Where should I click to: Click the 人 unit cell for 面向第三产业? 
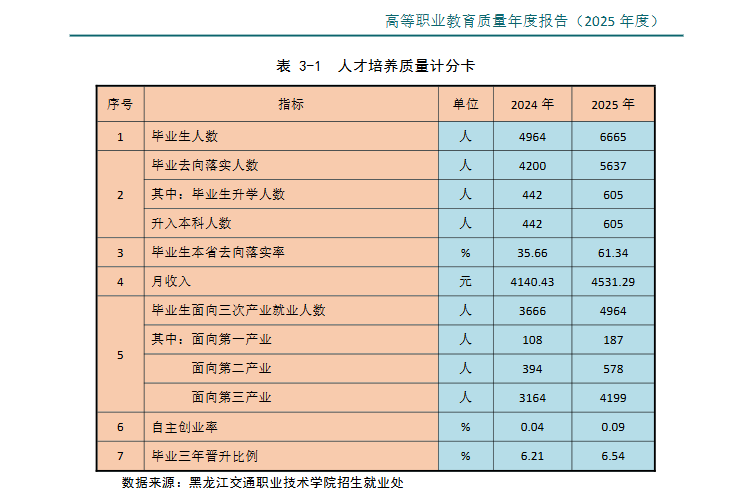(465, 398)
